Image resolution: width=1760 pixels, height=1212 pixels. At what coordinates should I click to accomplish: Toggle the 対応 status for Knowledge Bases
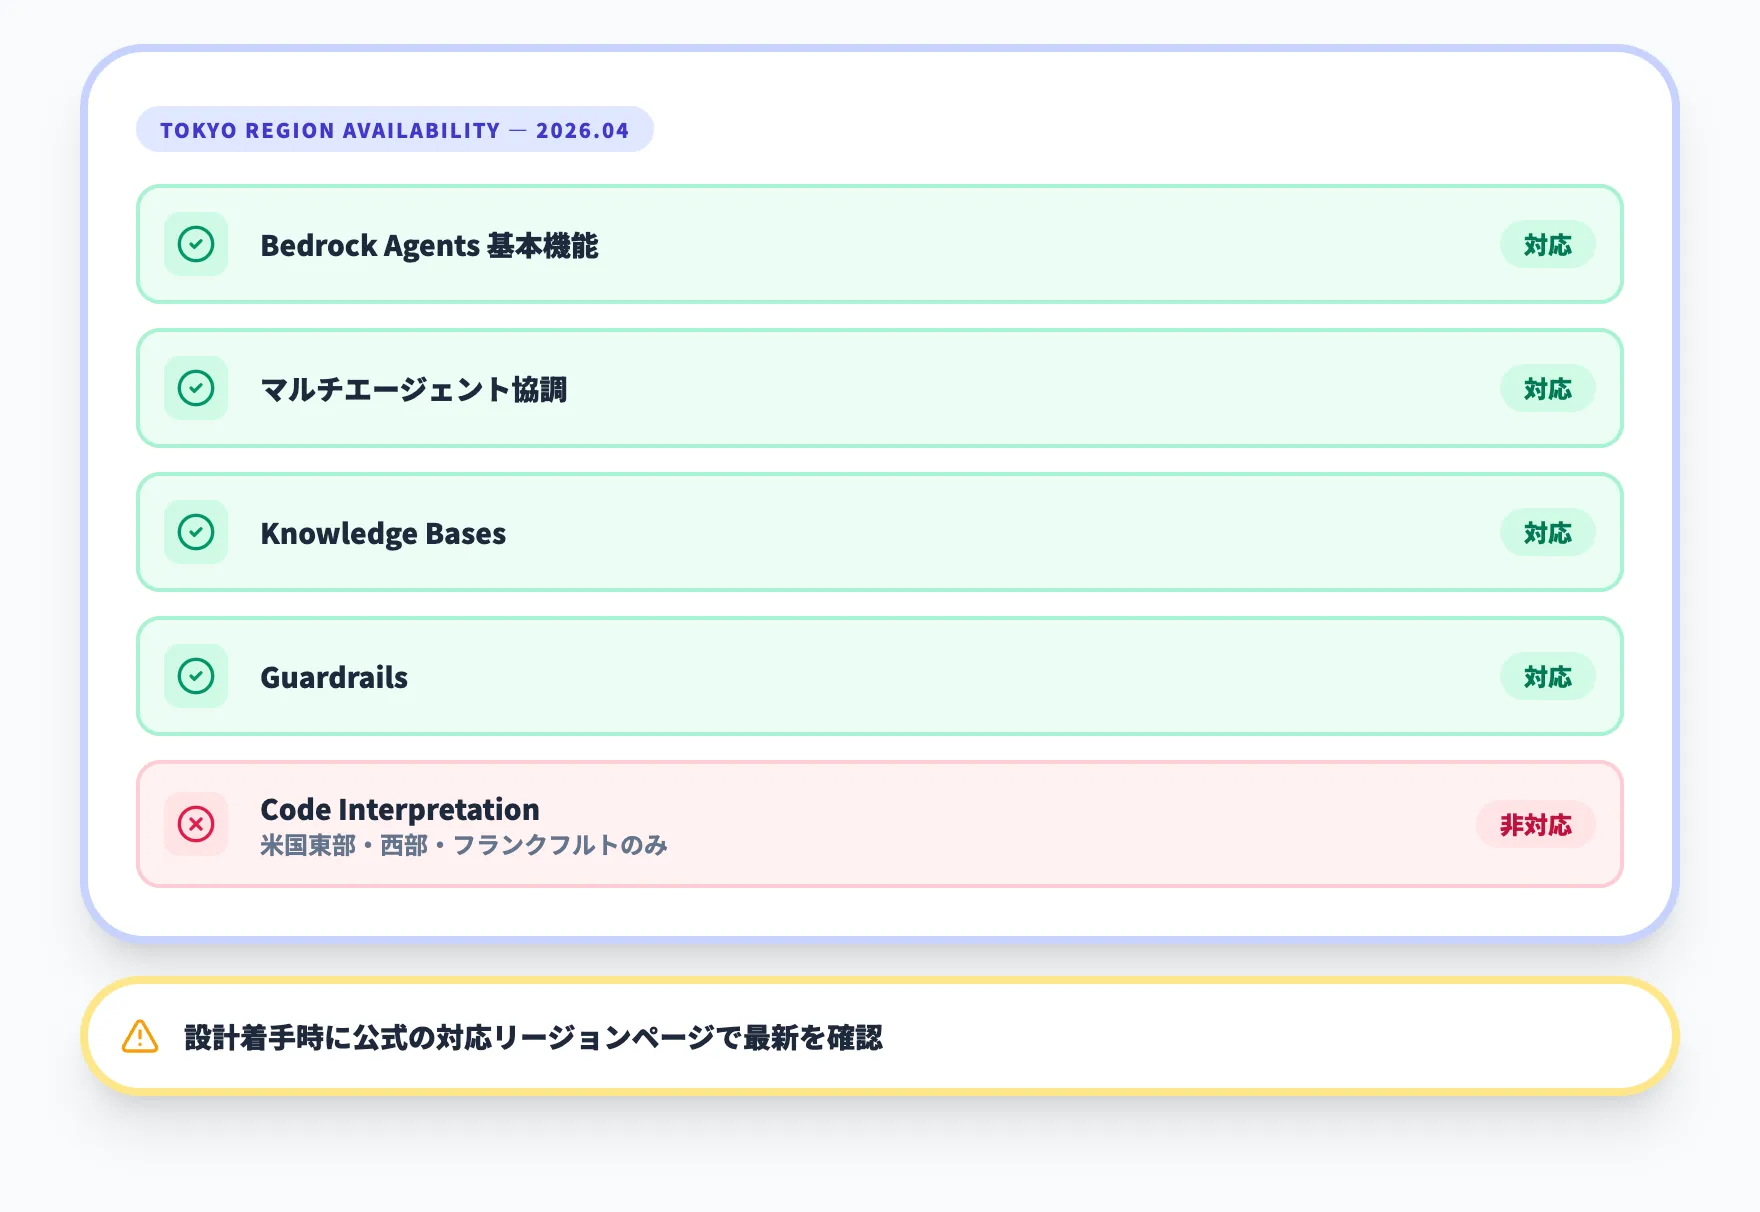click(1547, 532)
